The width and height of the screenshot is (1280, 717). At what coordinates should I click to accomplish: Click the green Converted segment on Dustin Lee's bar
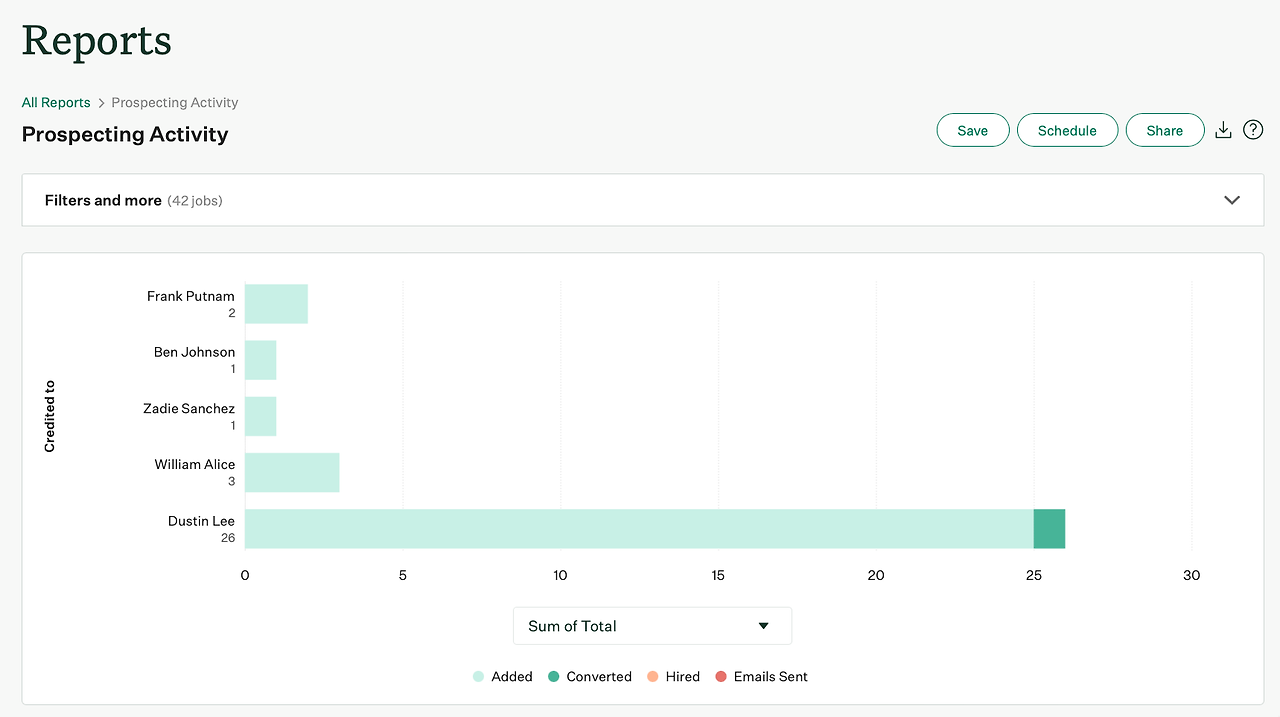[1049, 528]
